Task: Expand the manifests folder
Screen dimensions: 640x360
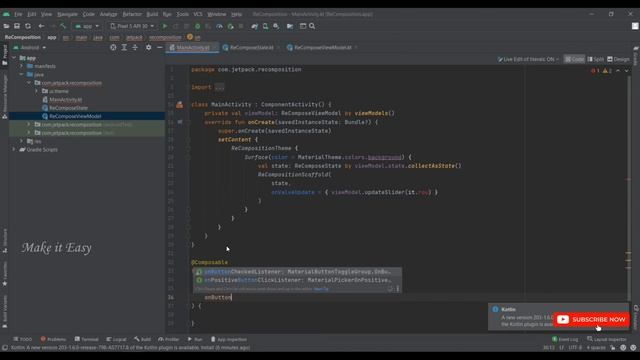Action: click(22, 66)
